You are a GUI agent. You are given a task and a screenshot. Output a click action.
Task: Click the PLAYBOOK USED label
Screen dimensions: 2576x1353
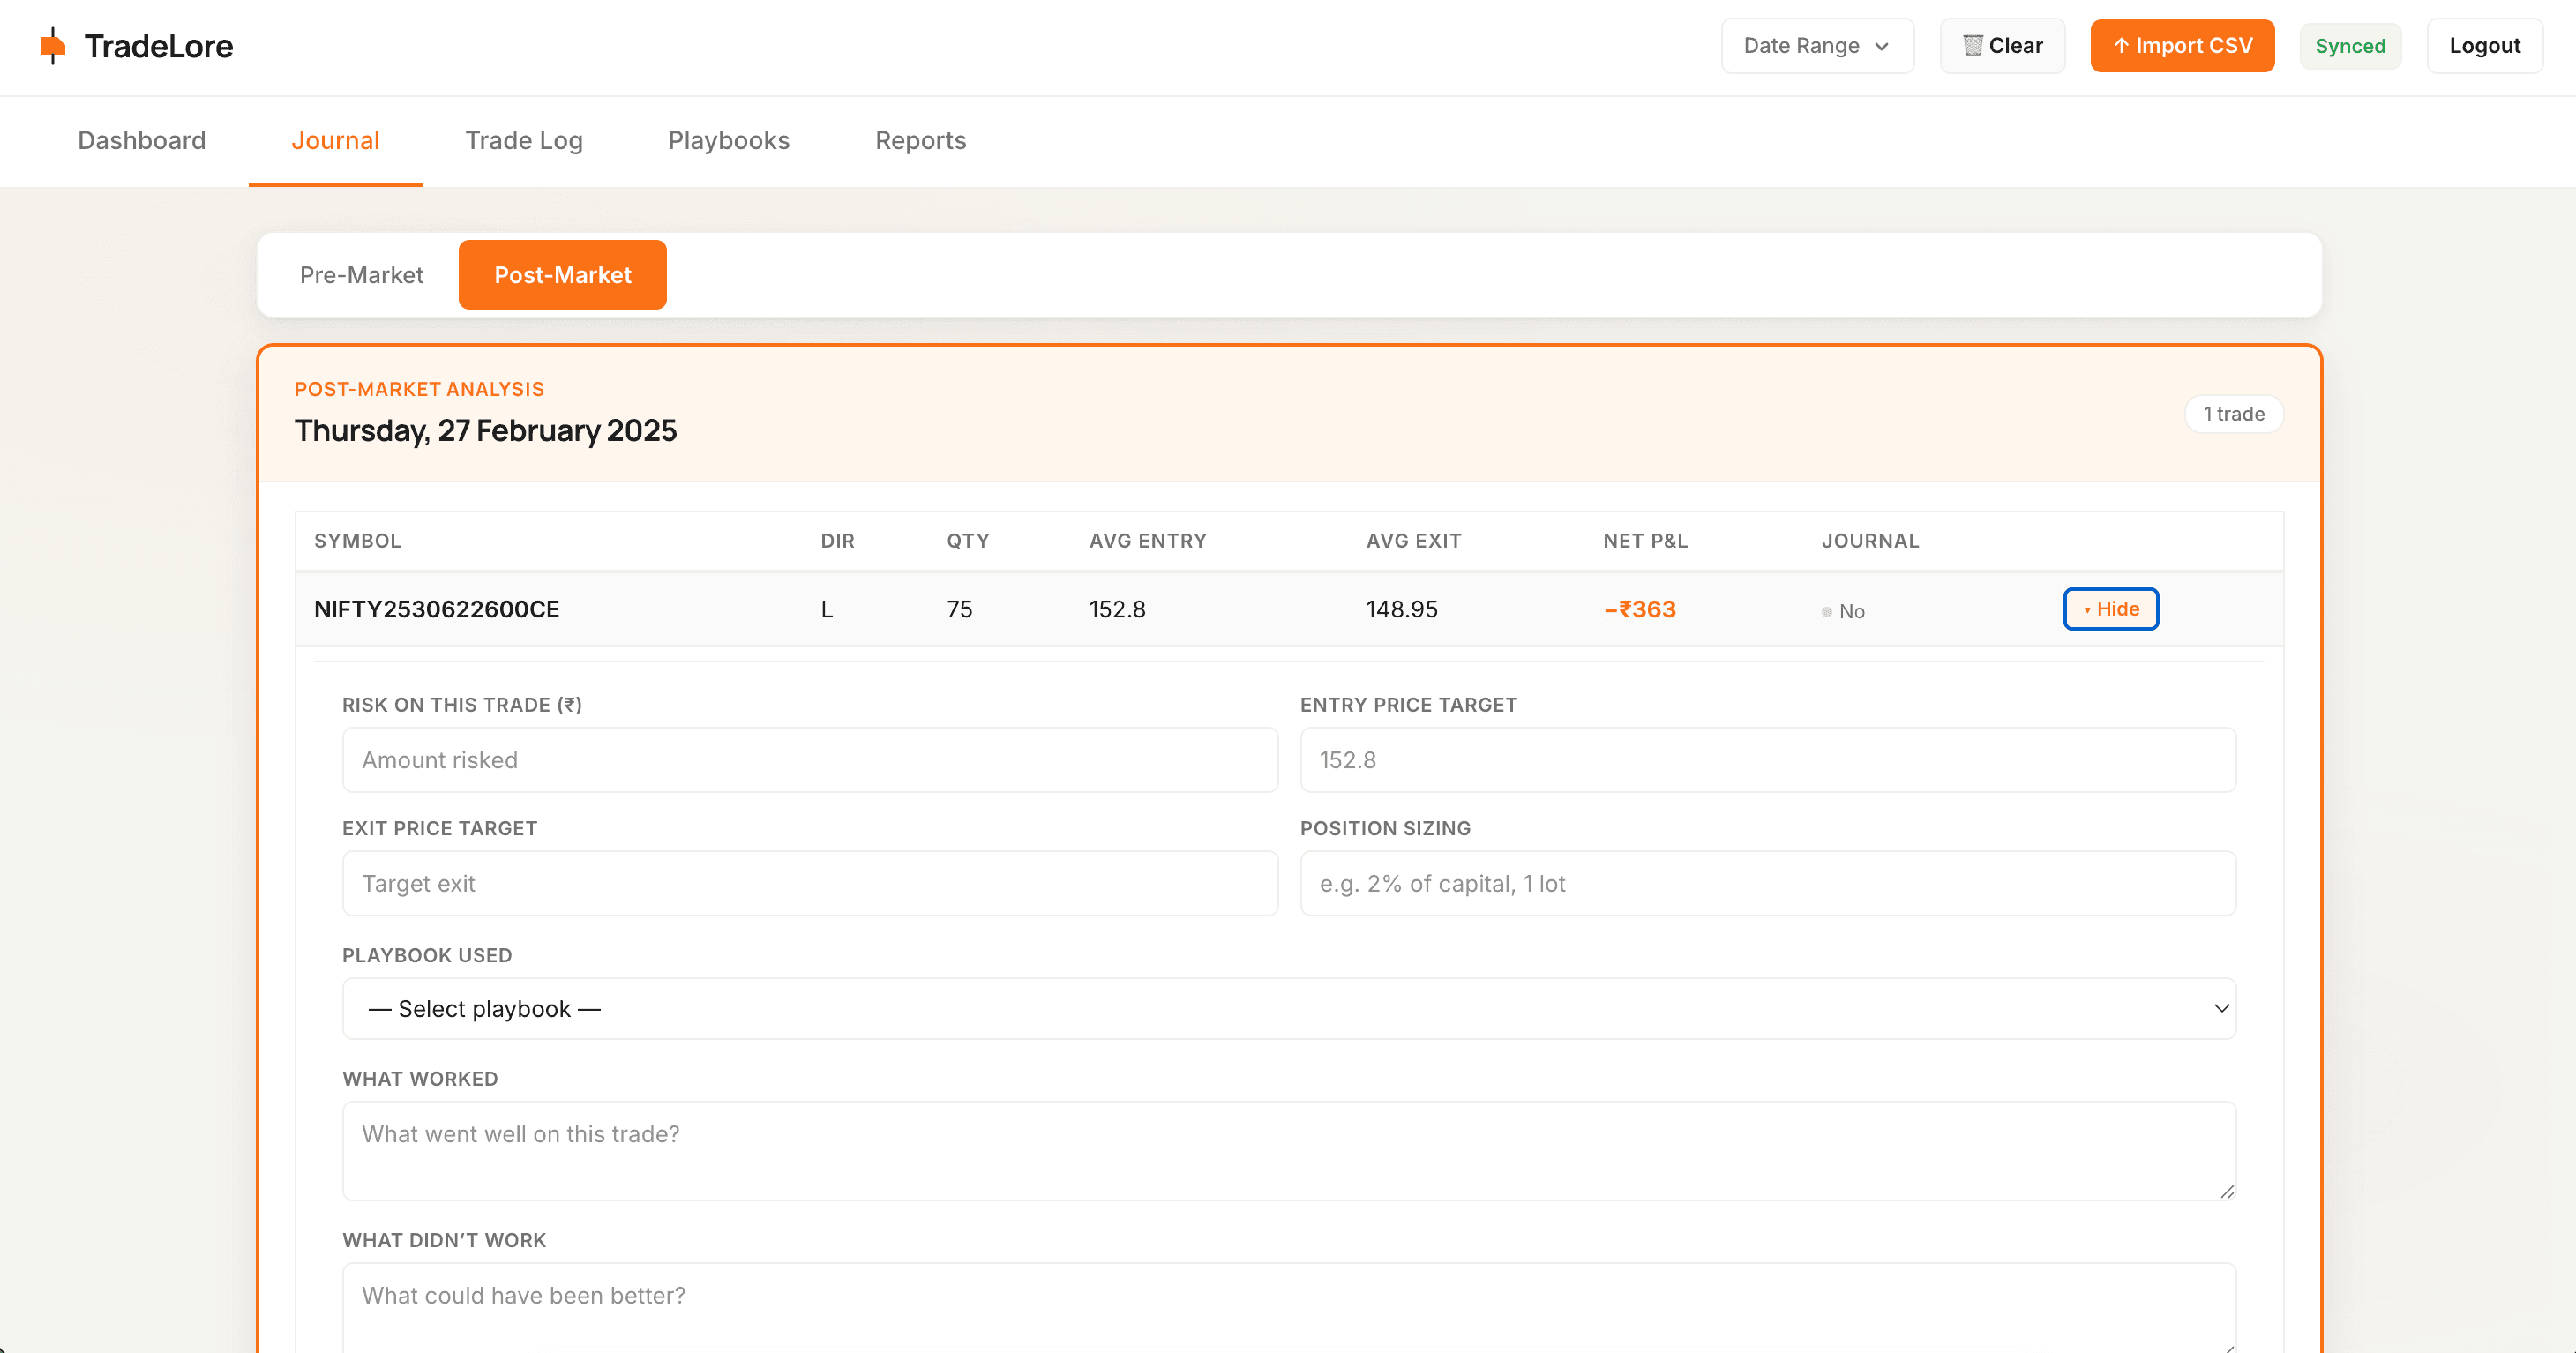(x=427, y=955)
